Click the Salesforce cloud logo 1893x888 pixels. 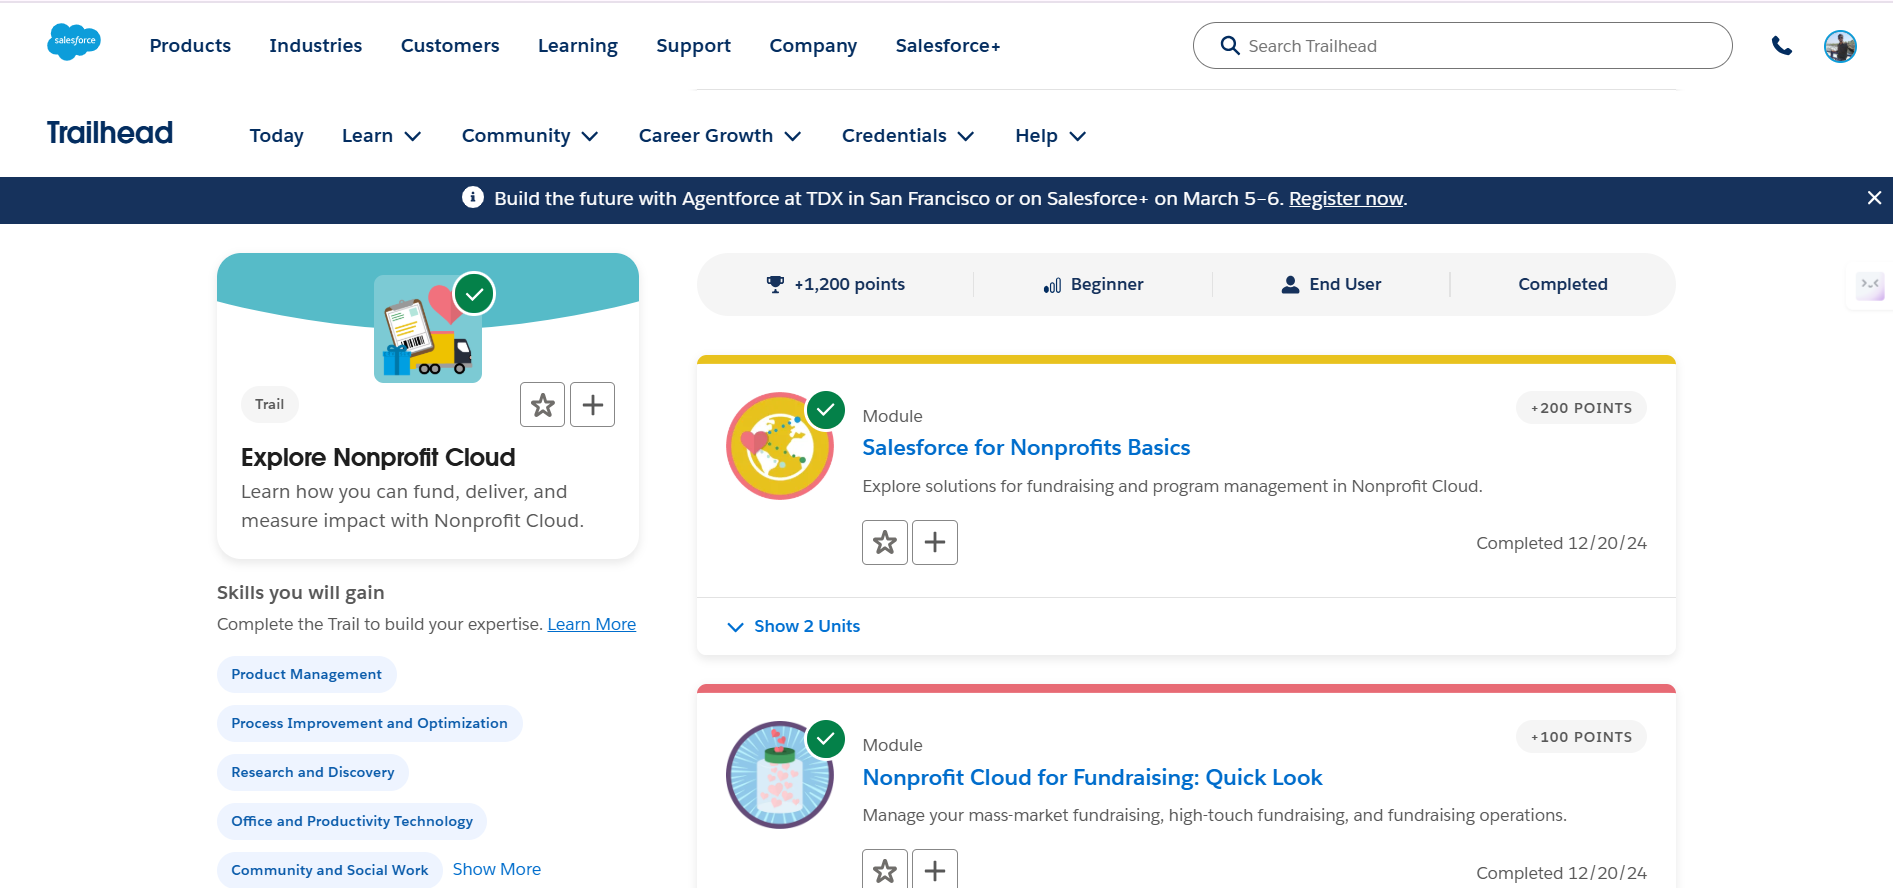point(74,42)
